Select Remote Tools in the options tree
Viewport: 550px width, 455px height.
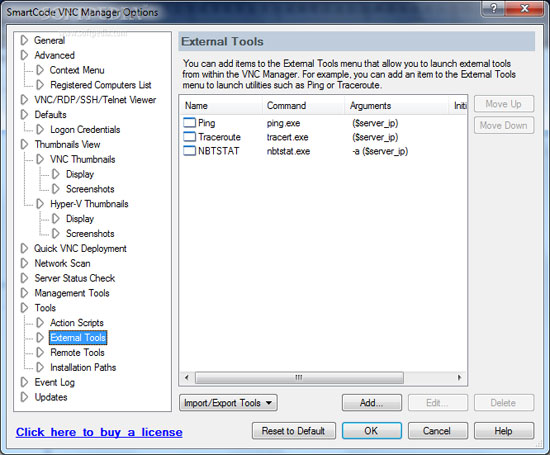tap(77, 352)
